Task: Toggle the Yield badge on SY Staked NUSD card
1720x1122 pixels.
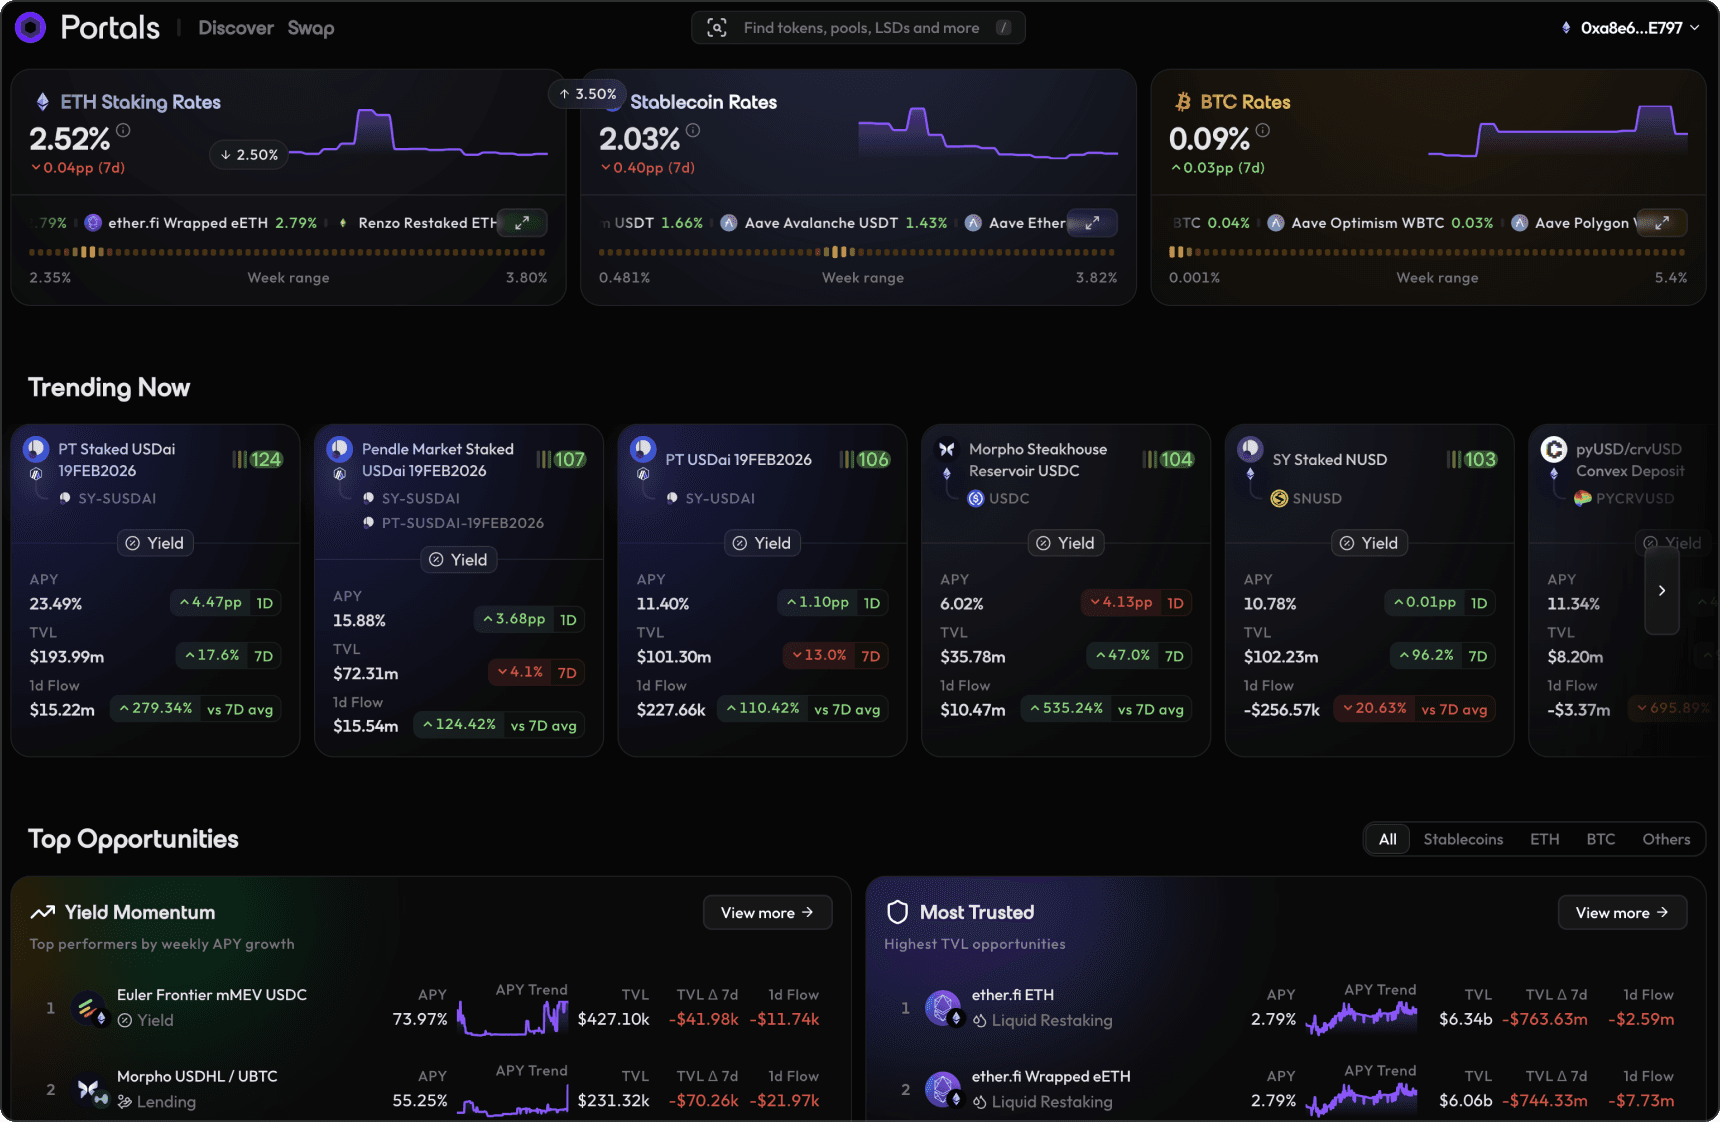Action: pos(1369,543)
